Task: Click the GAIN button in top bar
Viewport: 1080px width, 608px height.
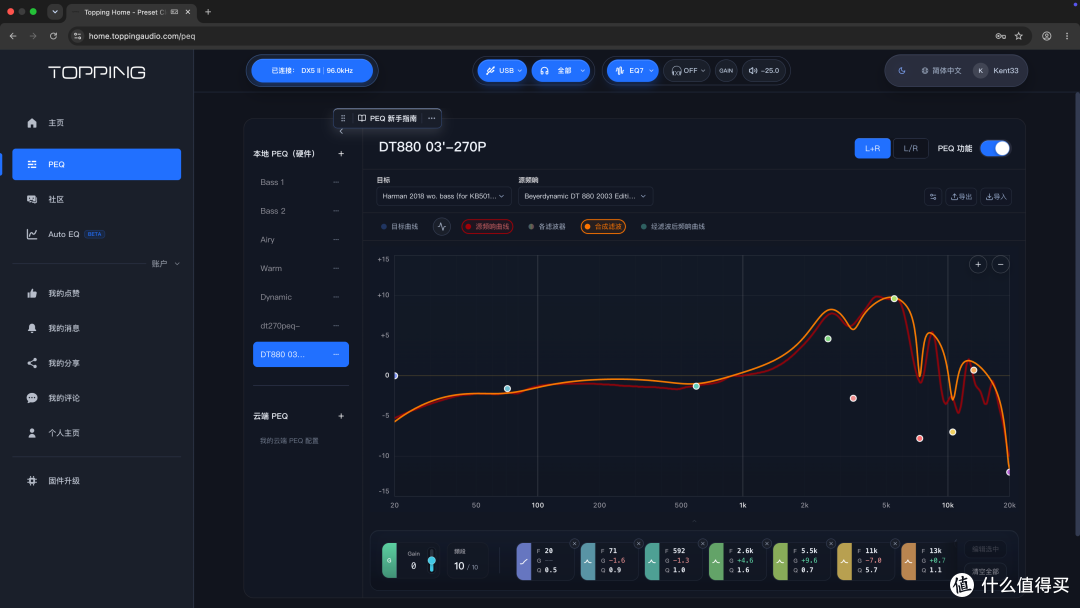Action: click(x=726, y=70)
